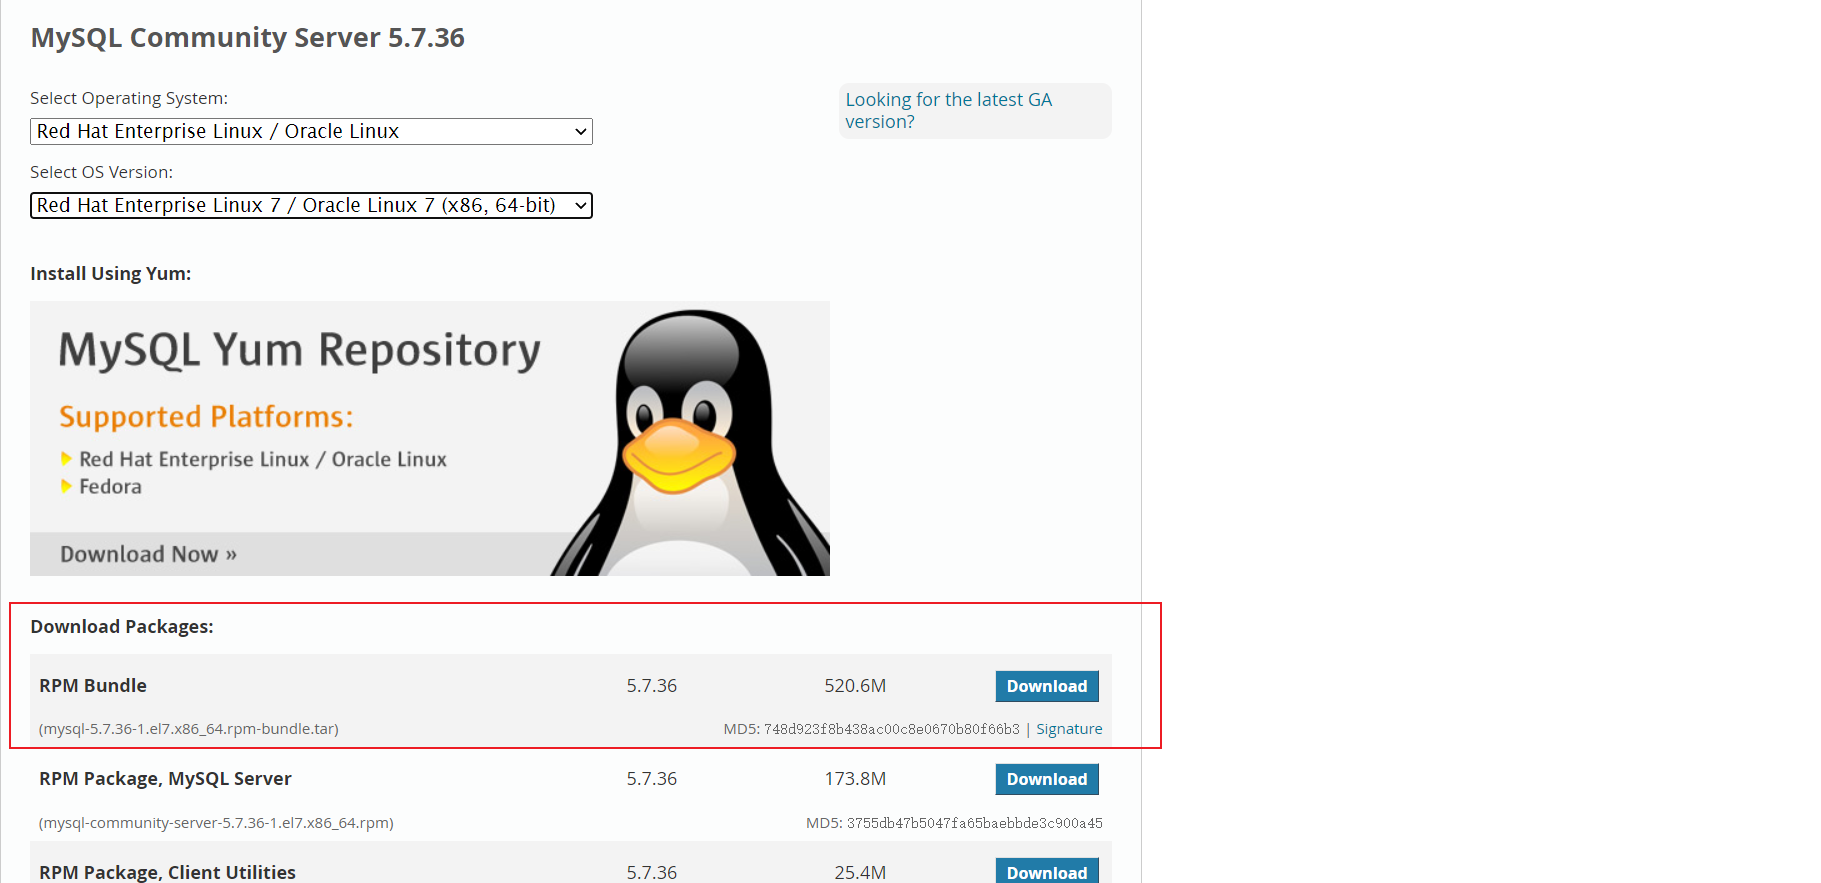Download the RPM Bundle 520.6M package
Screen dimensions: 1821x883
click(1047, 686)
